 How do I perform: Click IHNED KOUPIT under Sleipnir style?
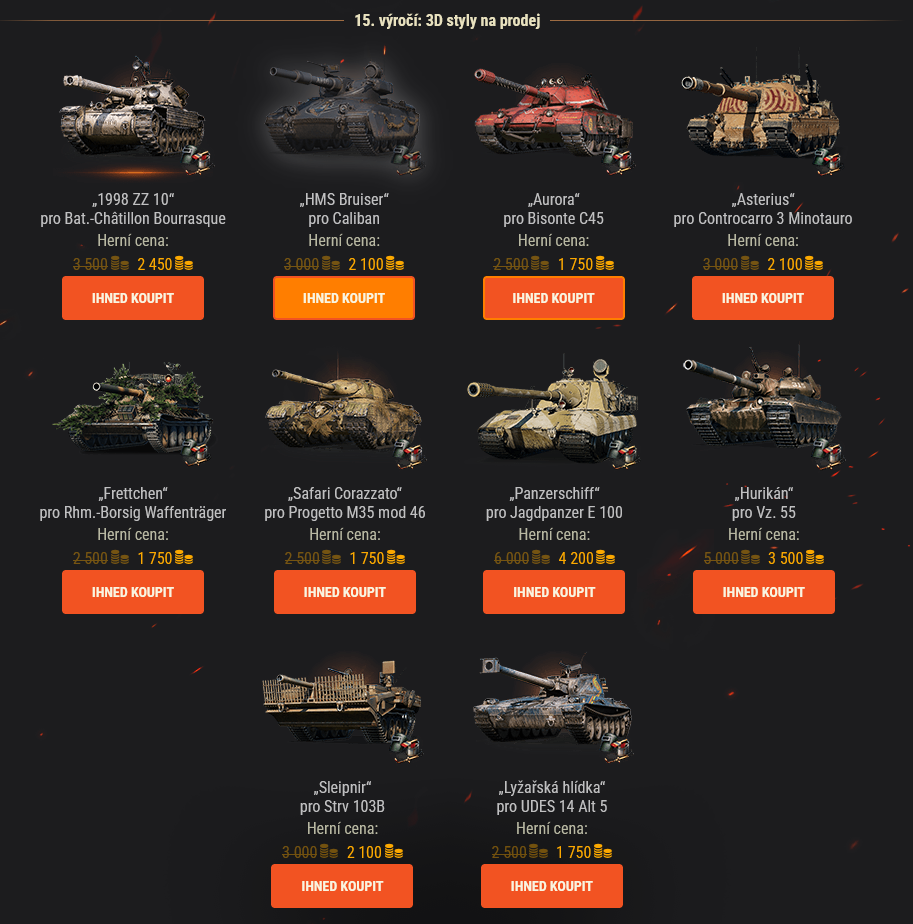click(342, 886)
